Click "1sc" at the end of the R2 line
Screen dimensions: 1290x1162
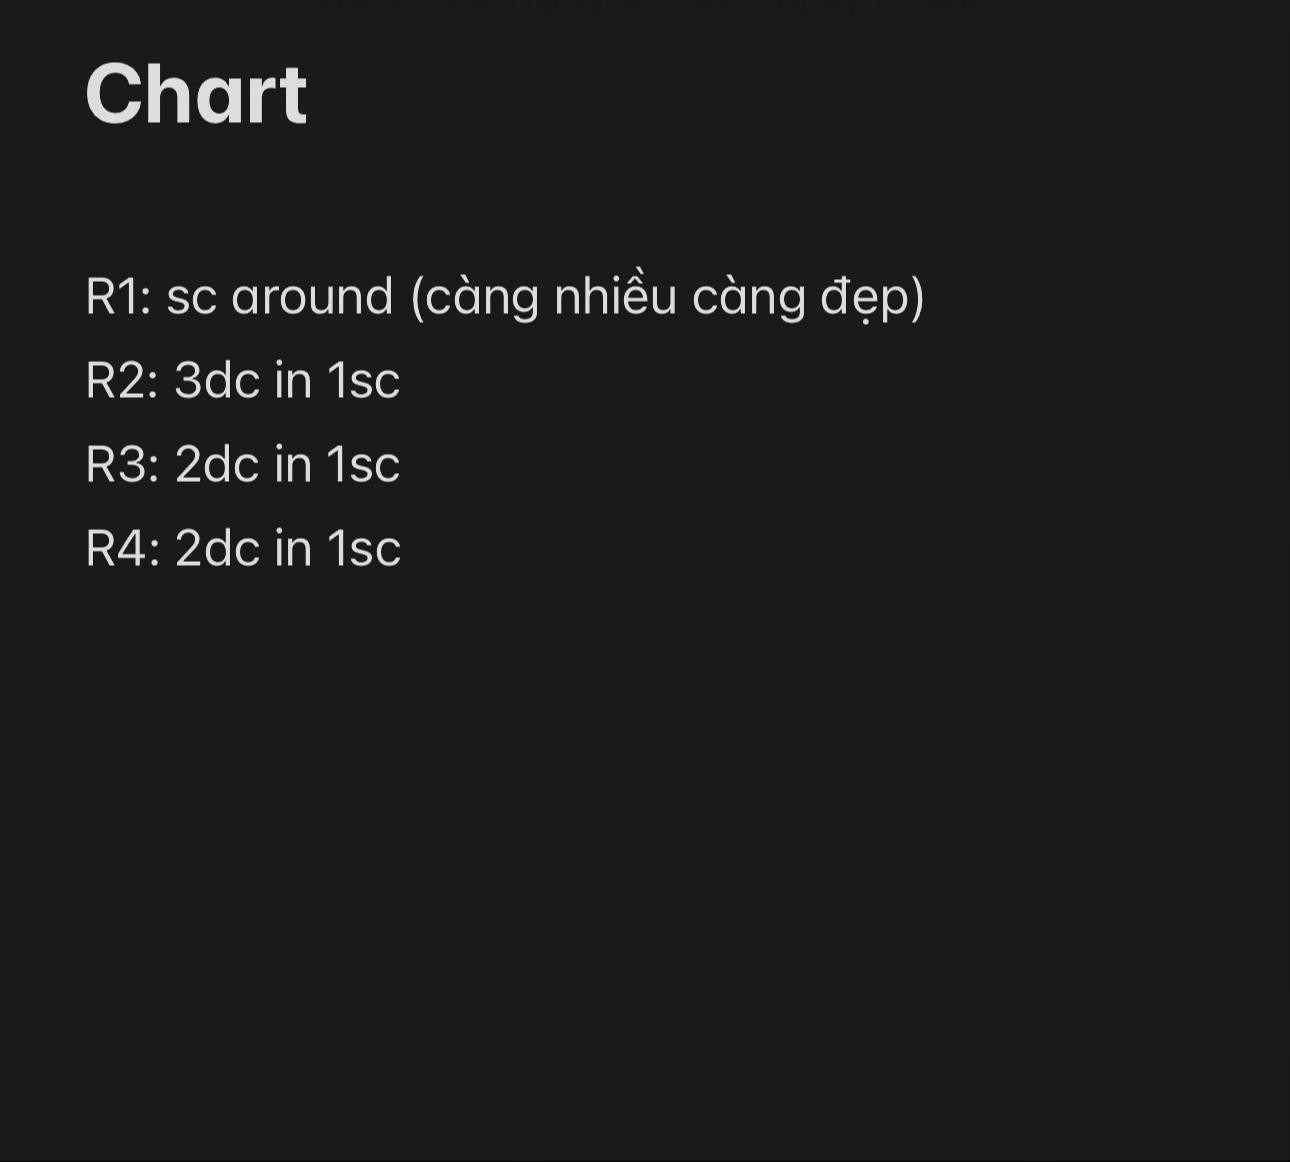click(x=364, y=381)
